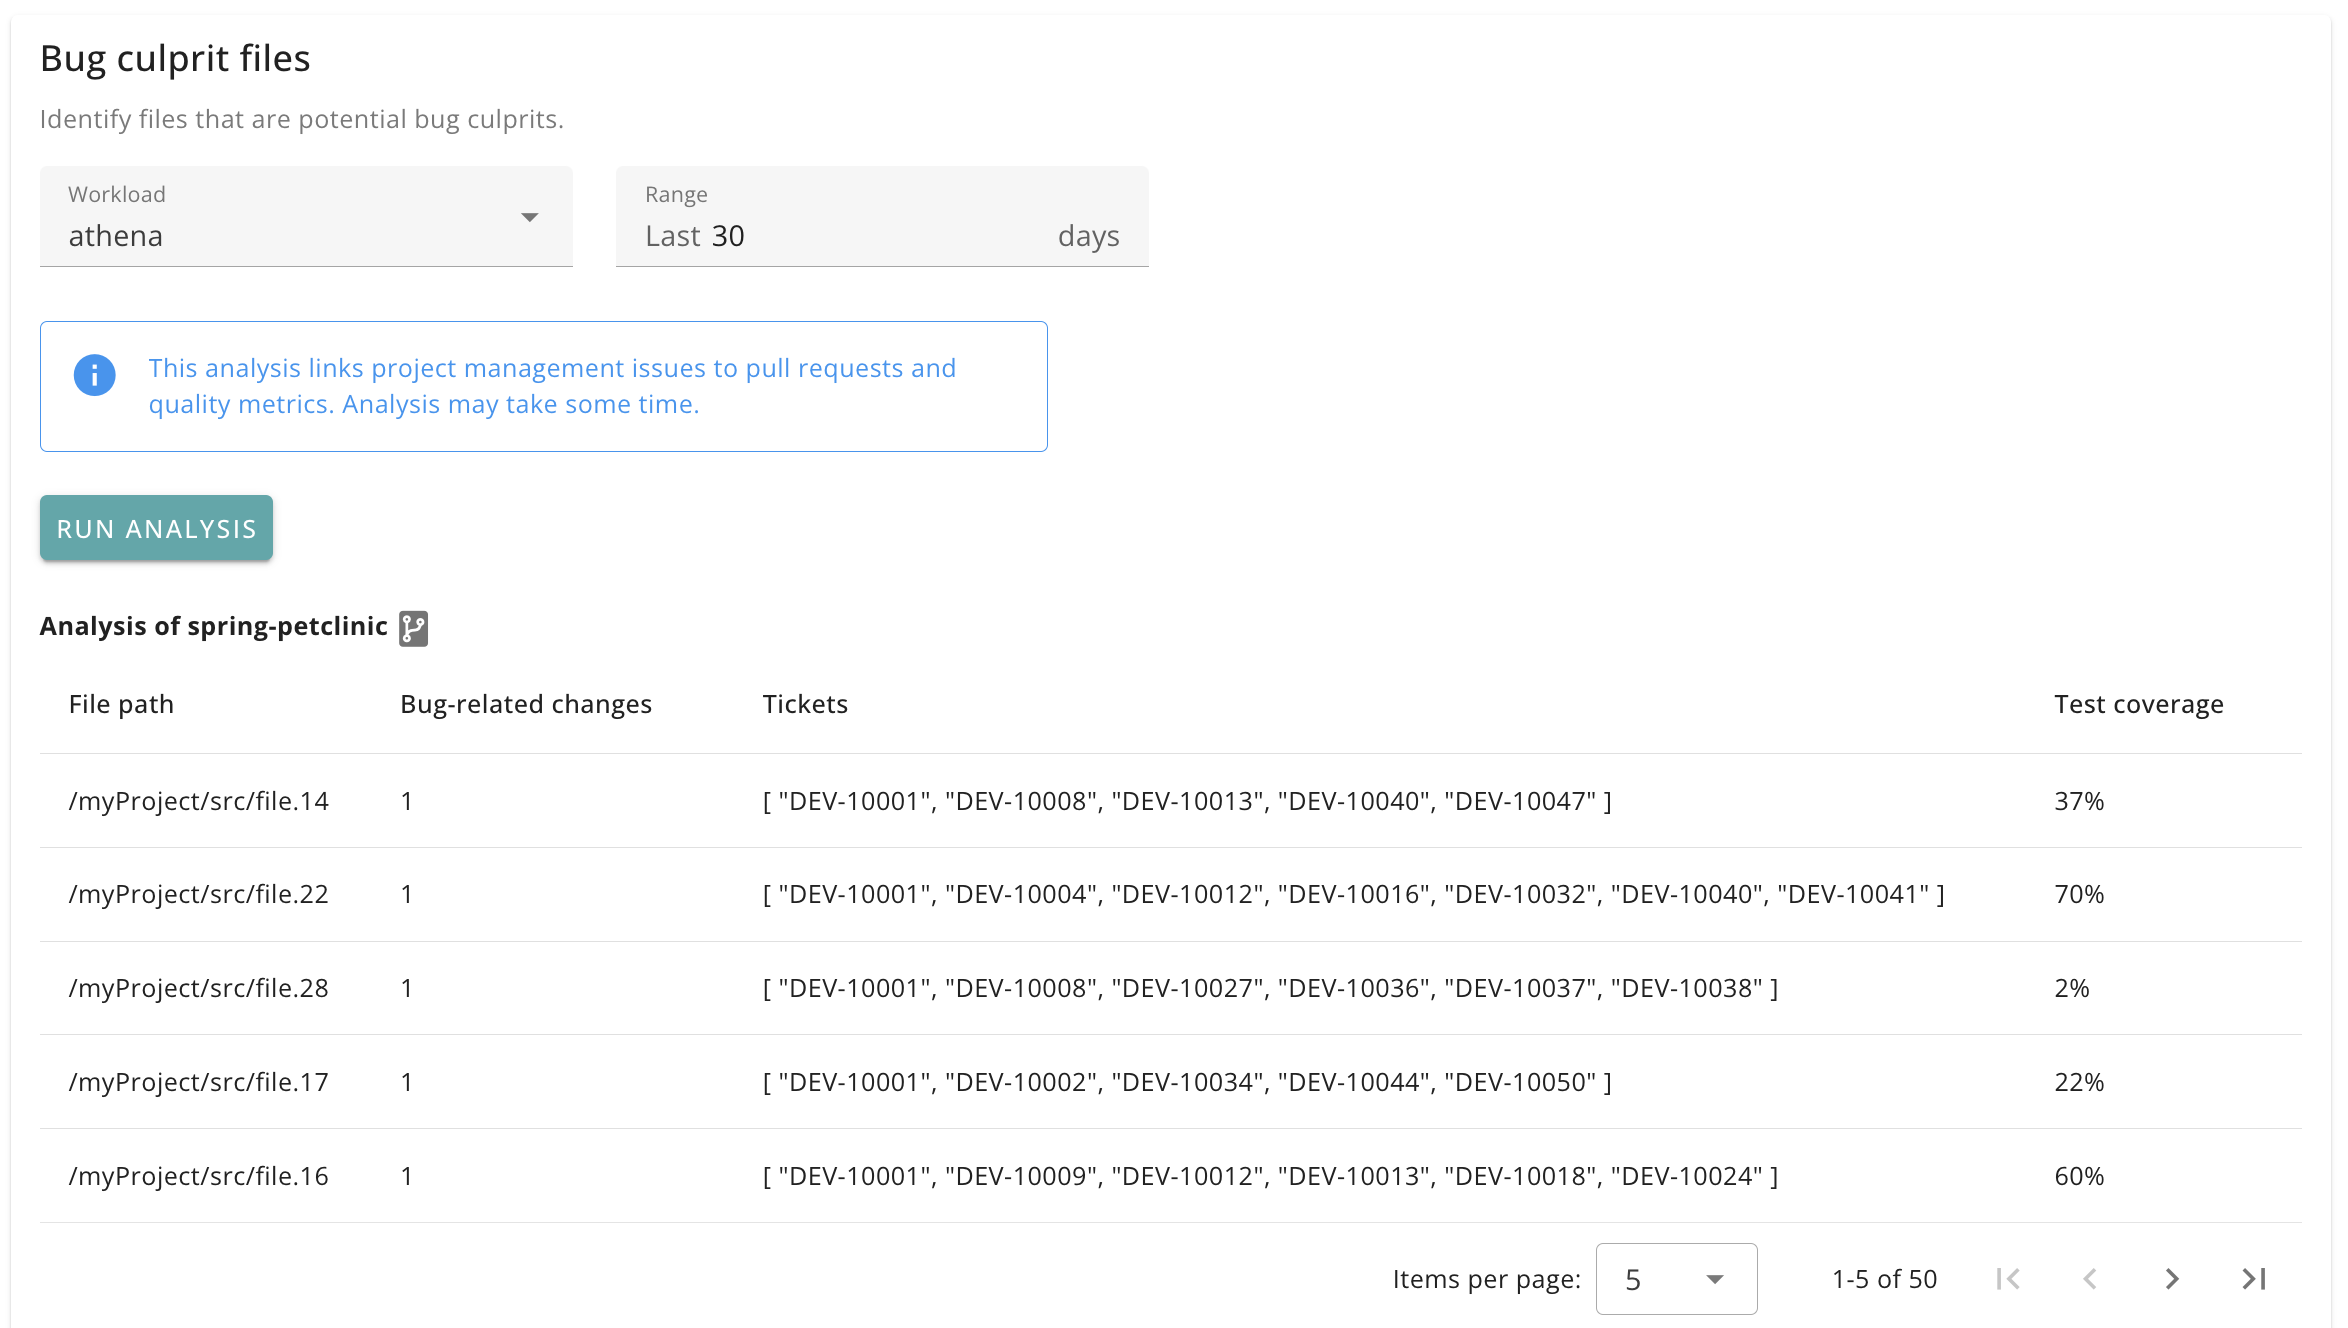Click the 22% test coverage value
Viewport: 2348px width, 1328px height.
2079,1082
